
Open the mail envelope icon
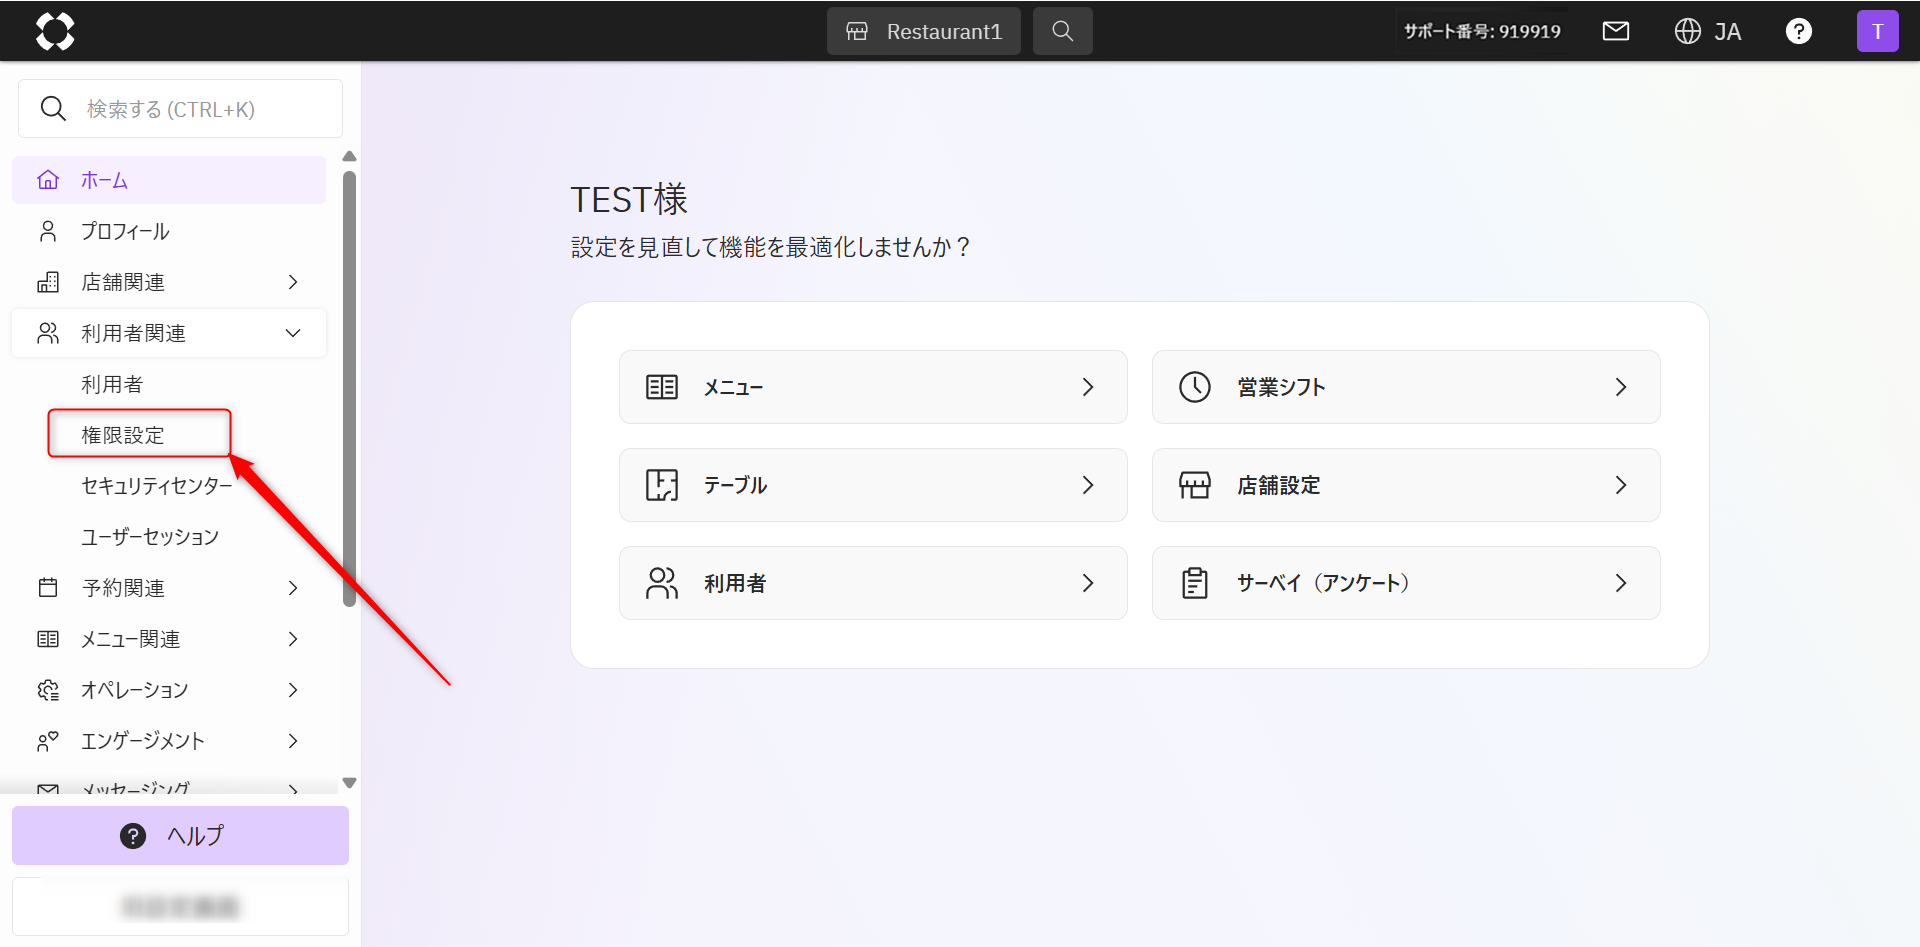tap(1615, 31)
